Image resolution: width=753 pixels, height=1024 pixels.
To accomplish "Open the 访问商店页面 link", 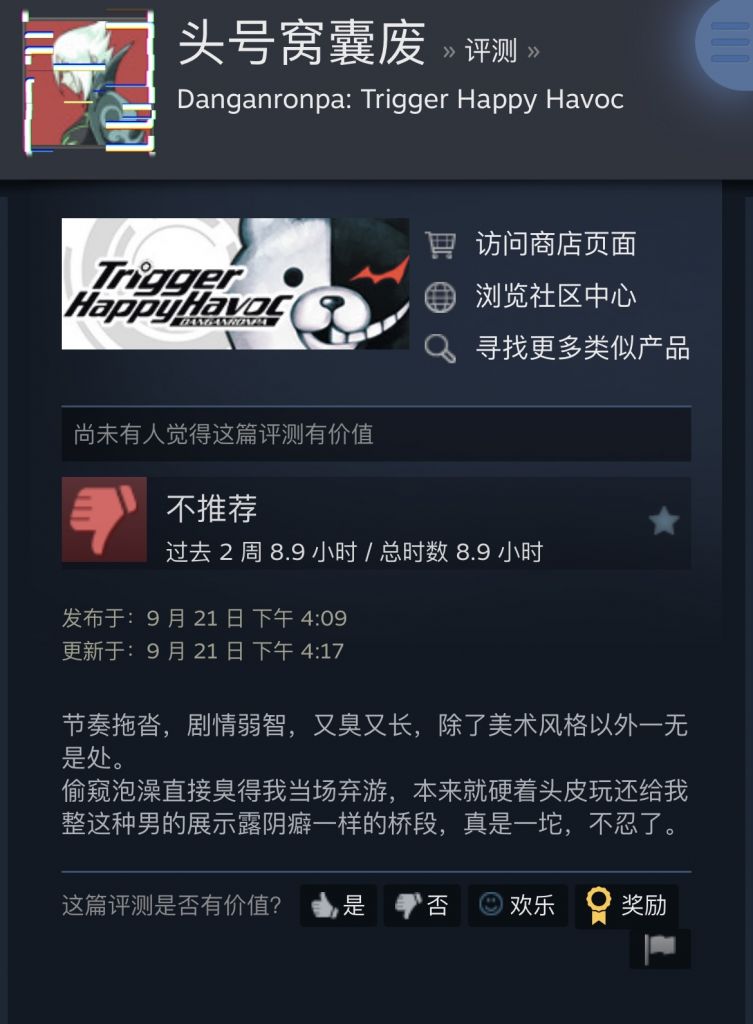I will [556, 244].
